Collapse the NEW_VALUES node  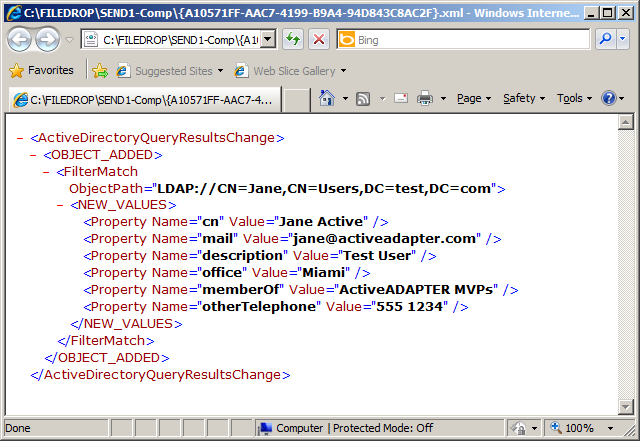point(60,205)
